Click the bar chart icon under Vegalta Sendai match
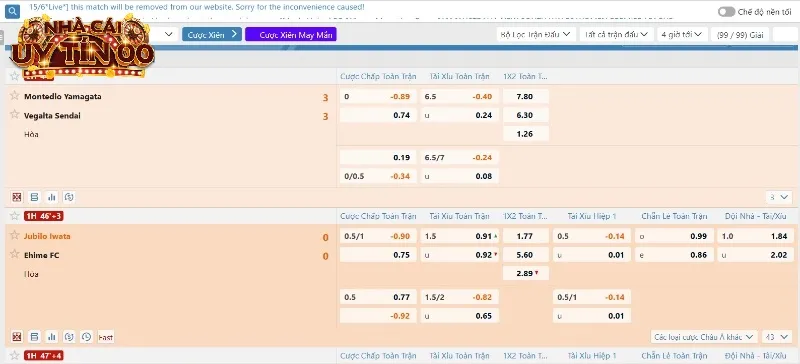 click(52, 197)
